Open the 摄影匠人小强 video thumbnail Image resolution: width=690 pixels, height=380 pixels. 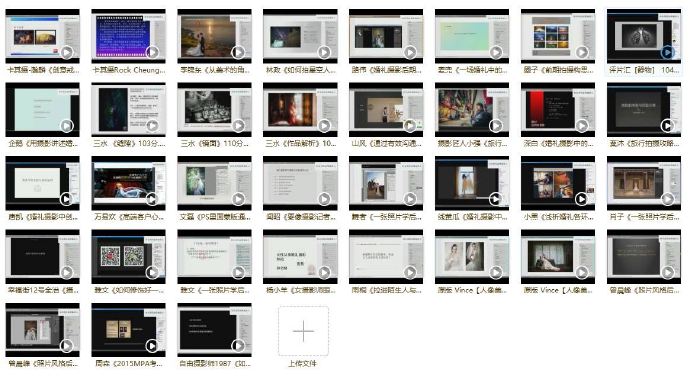[x=472, y=110]
